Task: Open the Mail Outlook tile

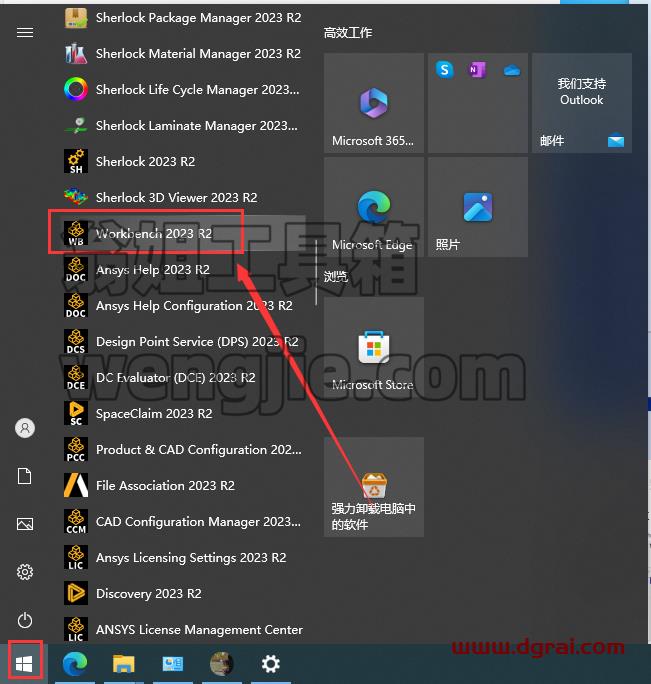Action: pyautogui.click(x=582, y=103)
